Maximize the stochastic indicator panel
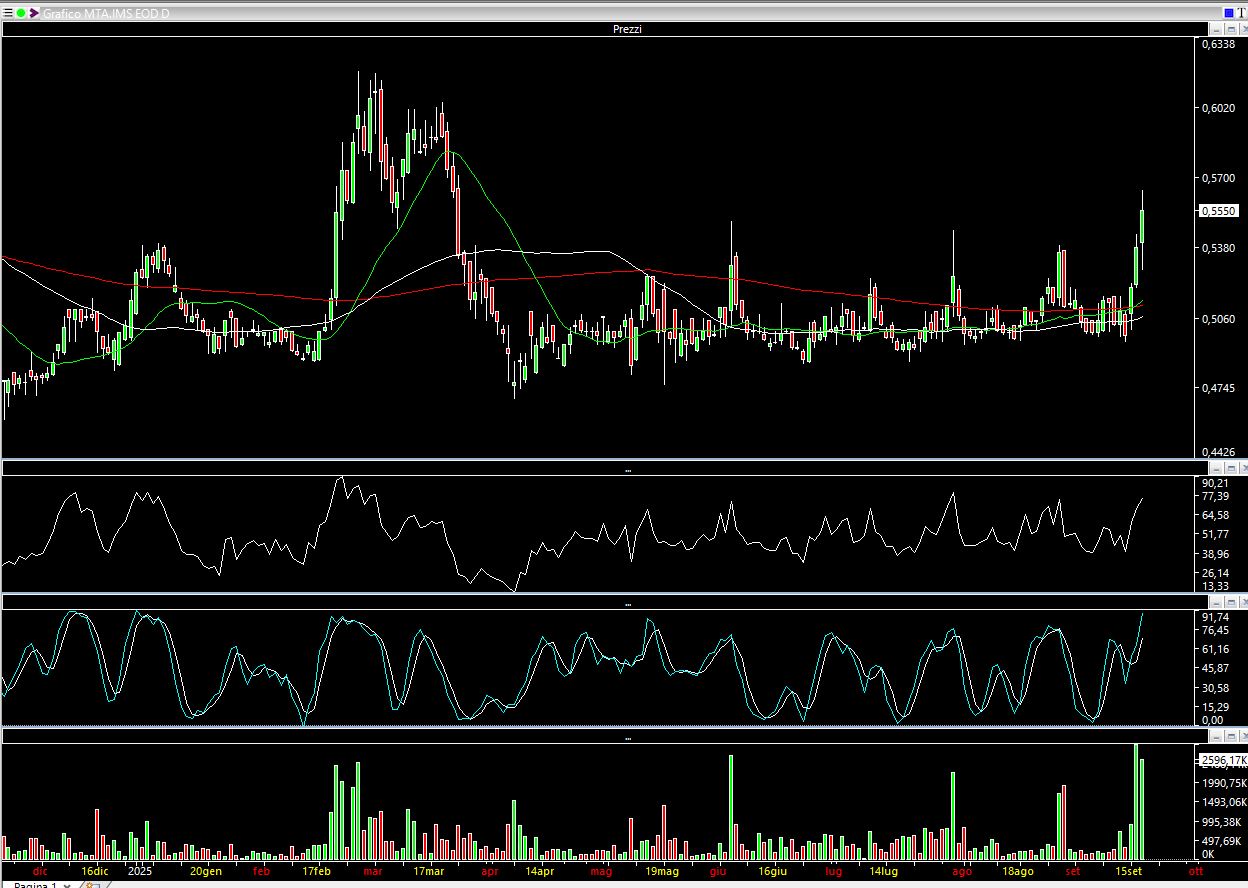Viewport: 1248px width, 888px height. (x=1229, y=602)
